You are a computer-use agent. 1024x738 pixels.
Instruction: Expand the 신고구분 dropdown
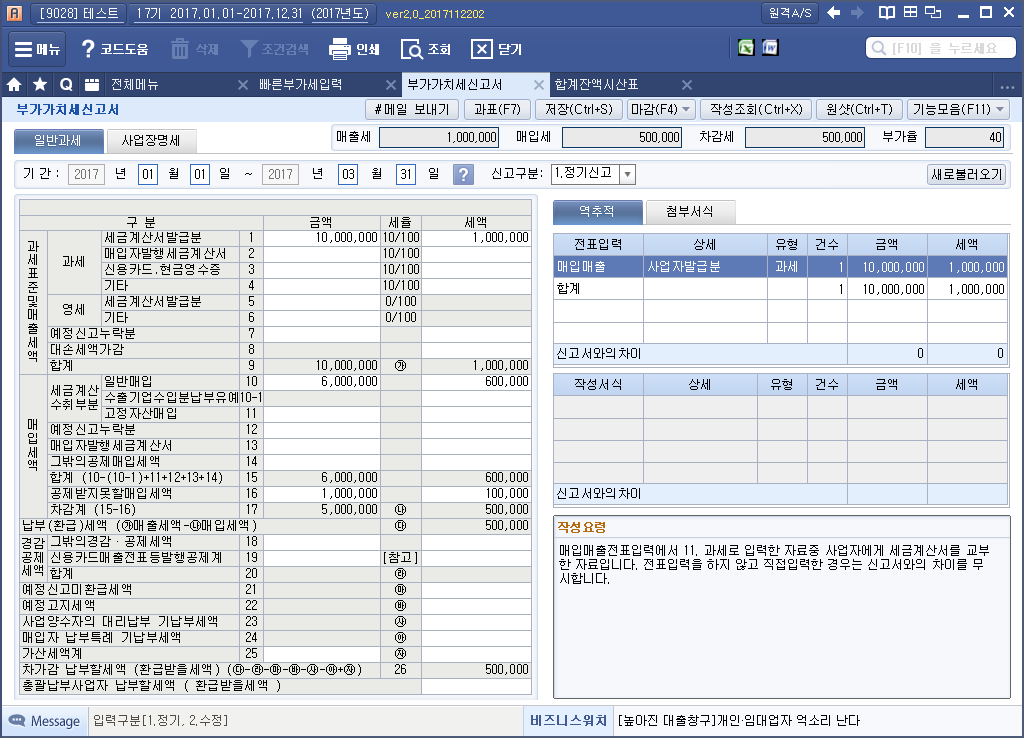point(628,174)
